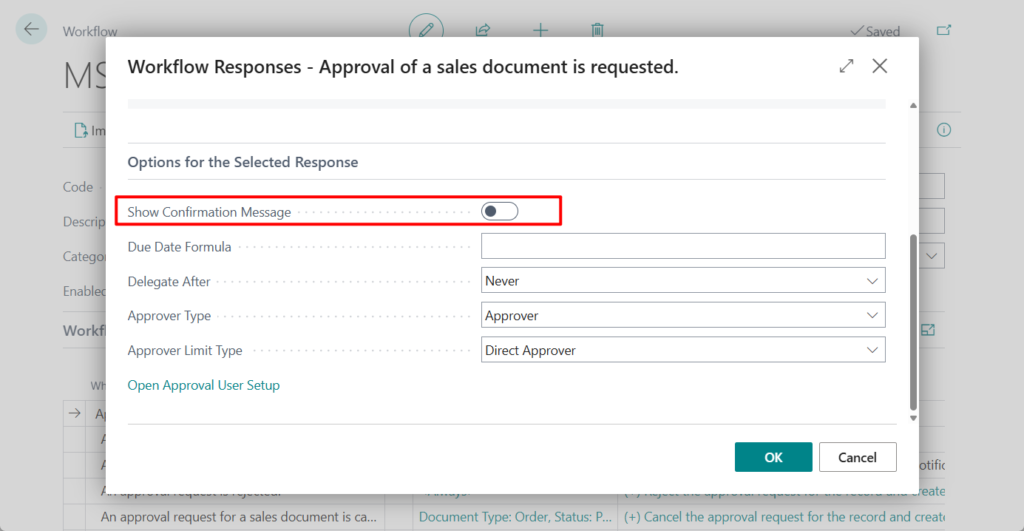
Task: Click the information circle icon
Action: [943, 130]
